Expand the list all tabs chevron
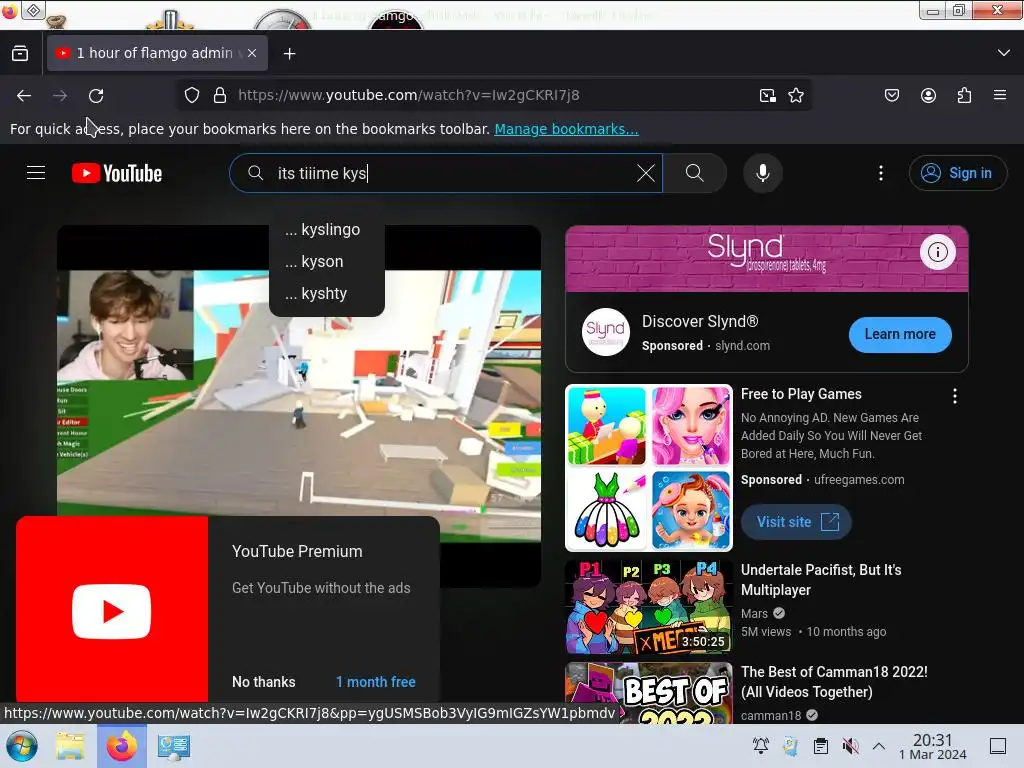Image resolution: width=1024 pixels, height=768 pixels. 1004,53
